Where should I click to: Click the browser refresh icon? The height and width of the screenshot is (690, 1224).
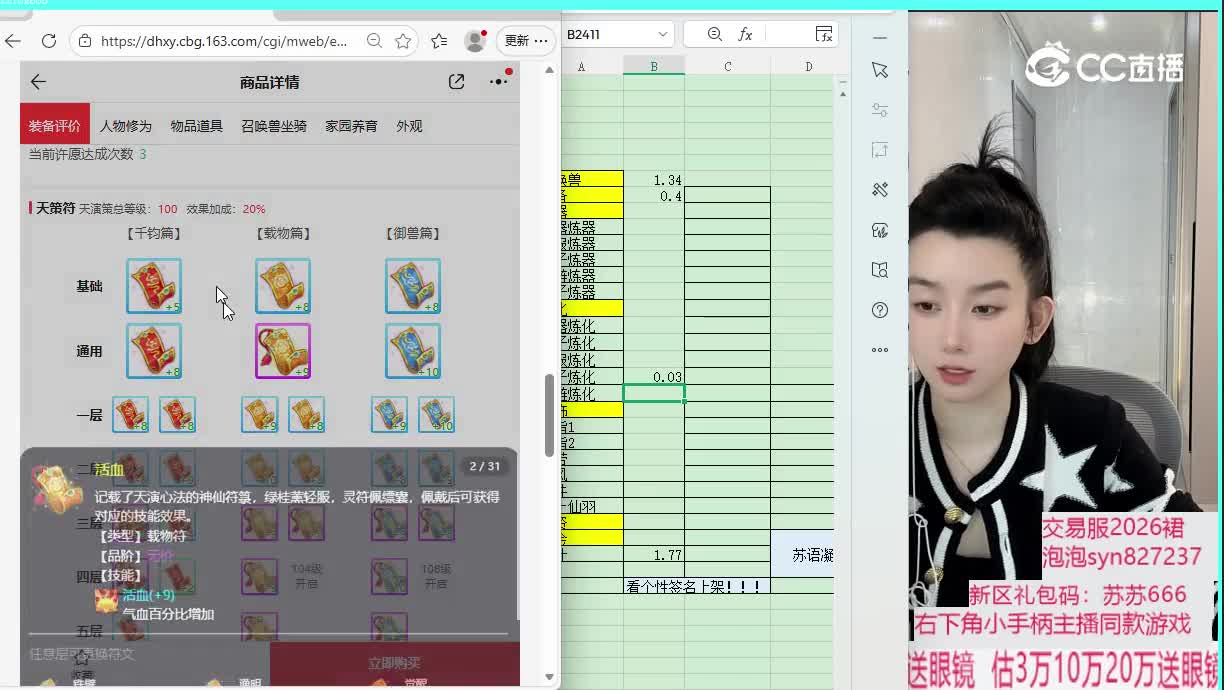48,41
